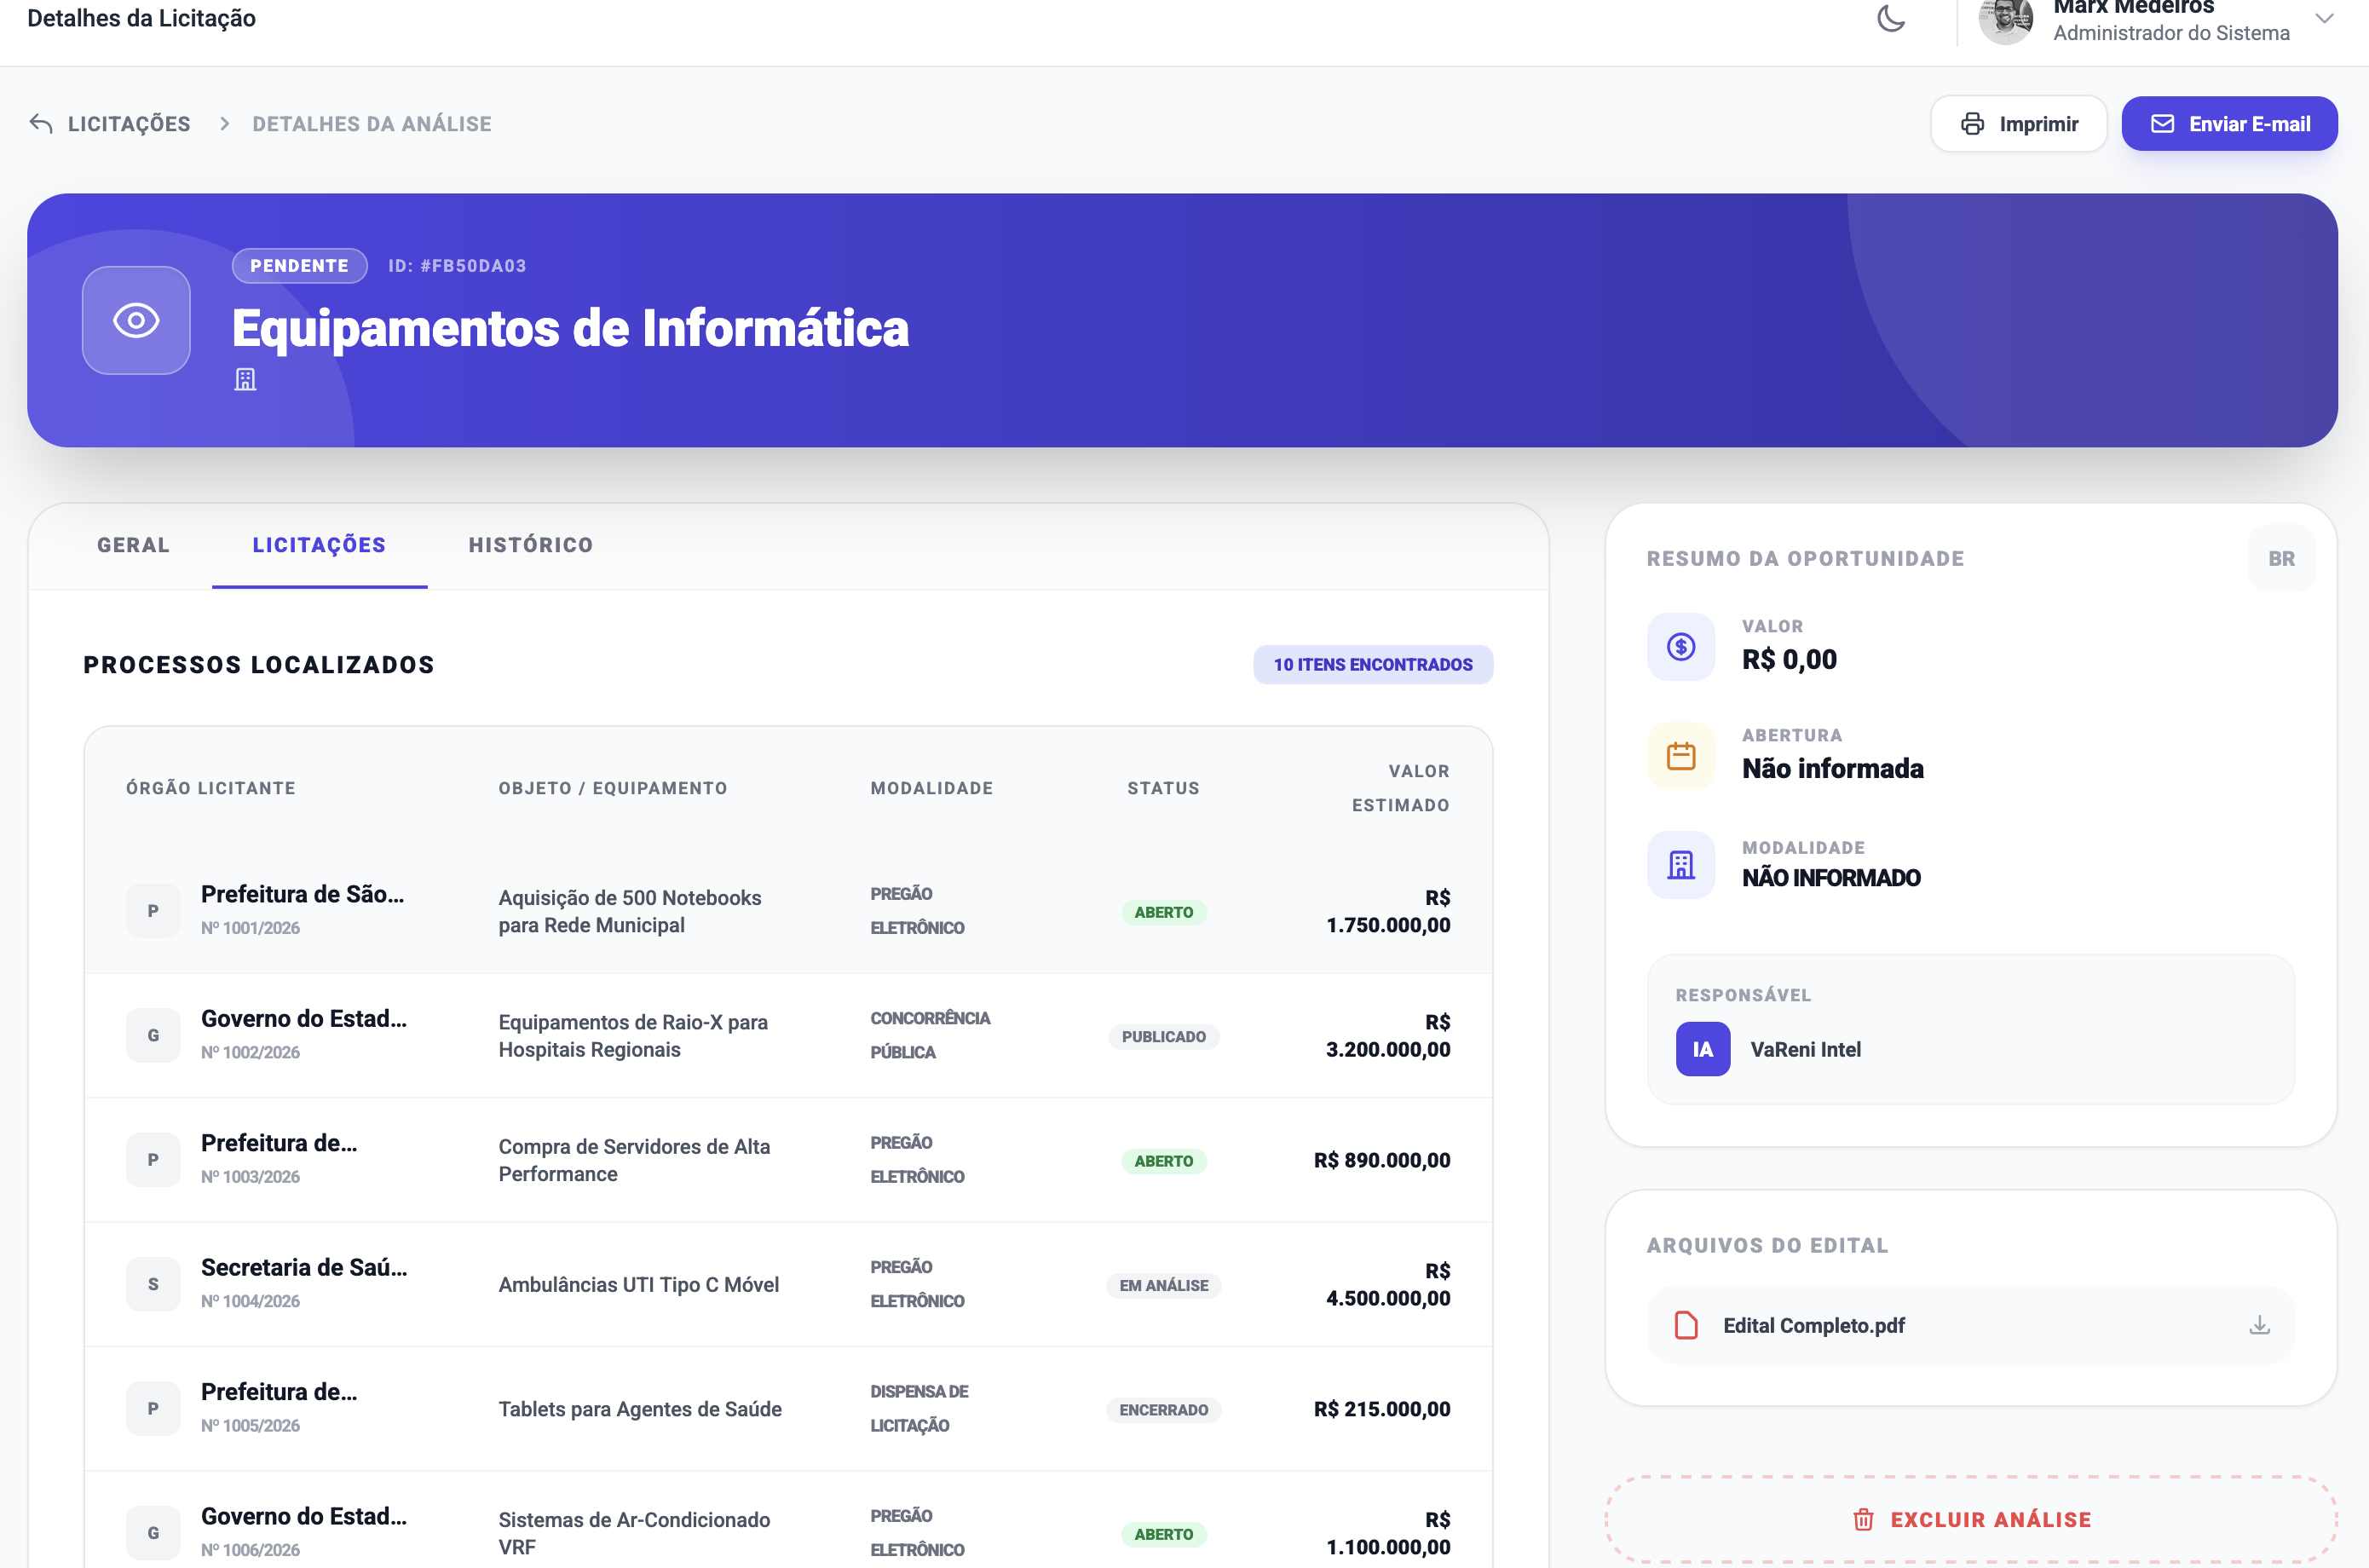The width and height of the screenshot is (2369, 1568).
Task: Click the Imprimir print button
Action: 2019,124
